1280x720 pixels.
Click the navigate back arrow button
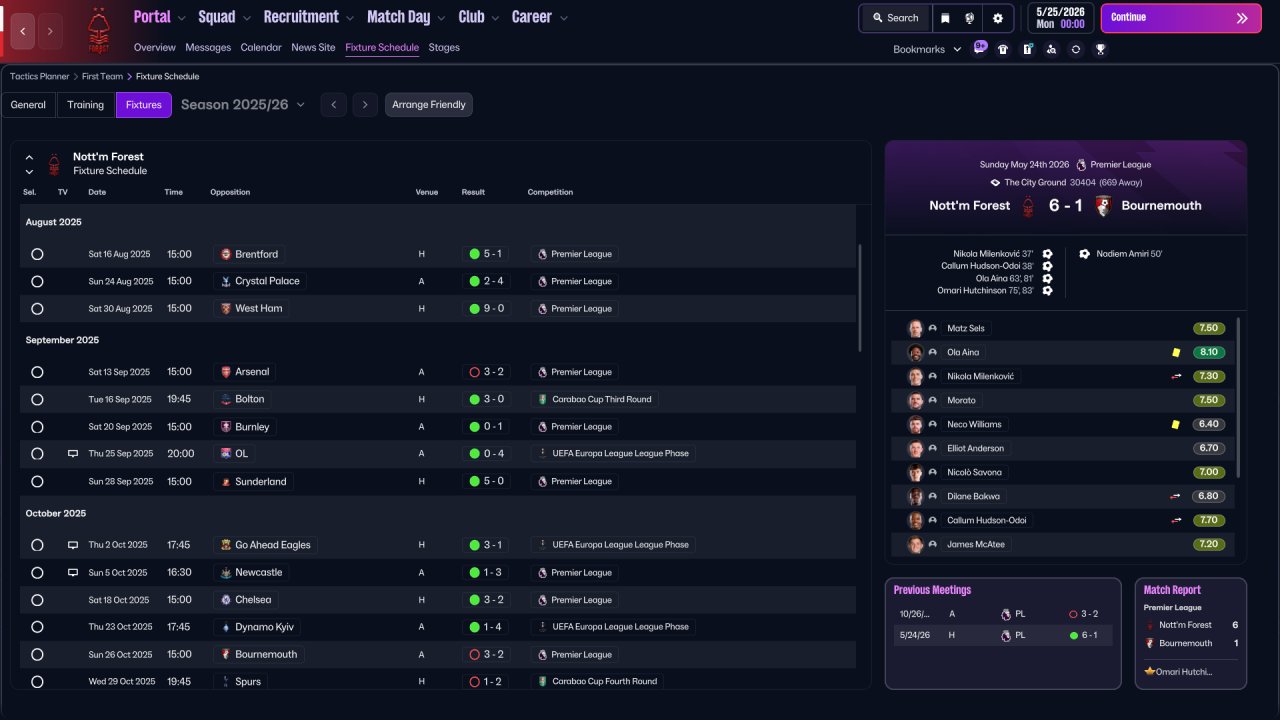coord(23,31)
